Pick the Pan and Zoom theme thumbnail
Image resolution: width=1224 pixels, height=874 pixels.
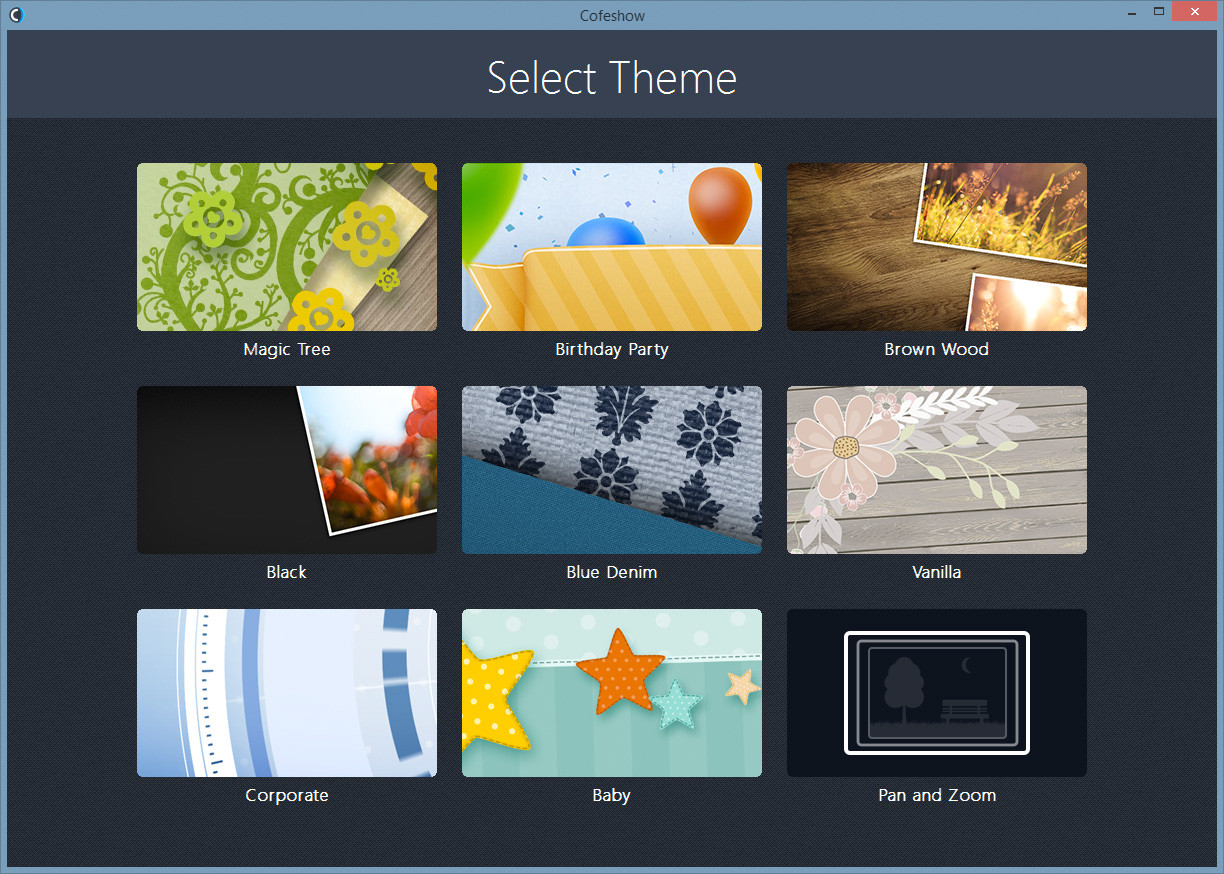[937, 693]
